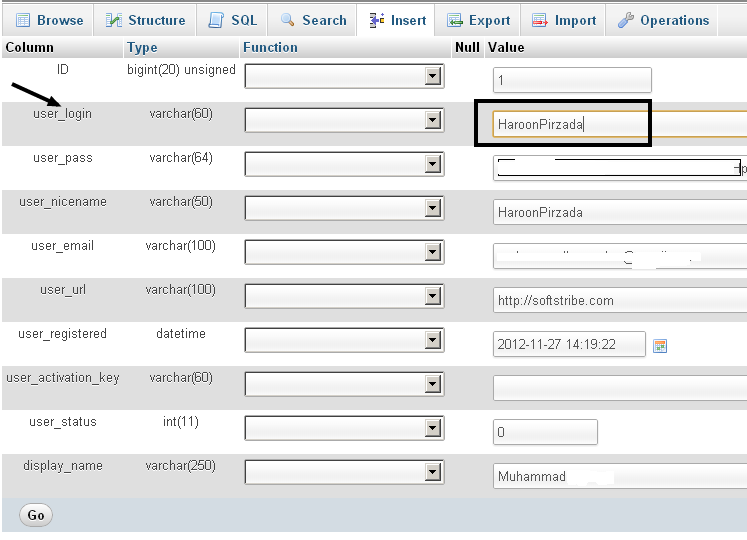This screenshot has width=747, height=540.
Task: Click the Search magnifier icon
Action: click(287, 20)
